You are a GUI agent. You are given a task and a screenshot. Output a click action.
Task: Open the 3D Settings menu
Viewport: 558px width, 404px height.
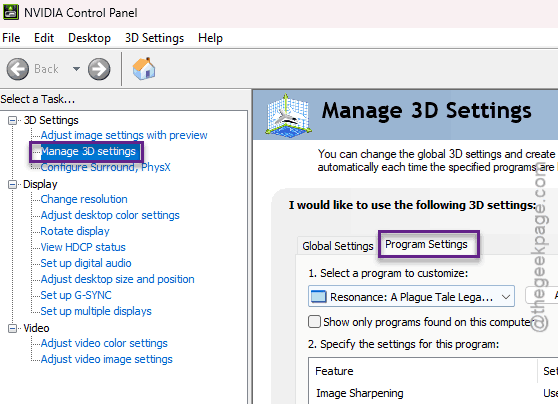point(154,38)
